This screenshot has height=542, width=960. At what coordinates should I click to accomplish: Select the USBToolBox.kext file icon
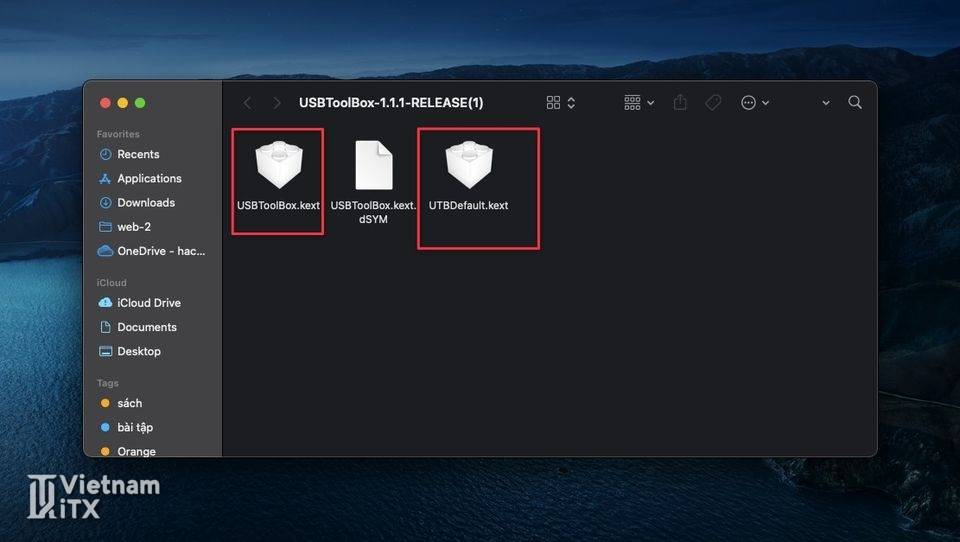(278, 166)
